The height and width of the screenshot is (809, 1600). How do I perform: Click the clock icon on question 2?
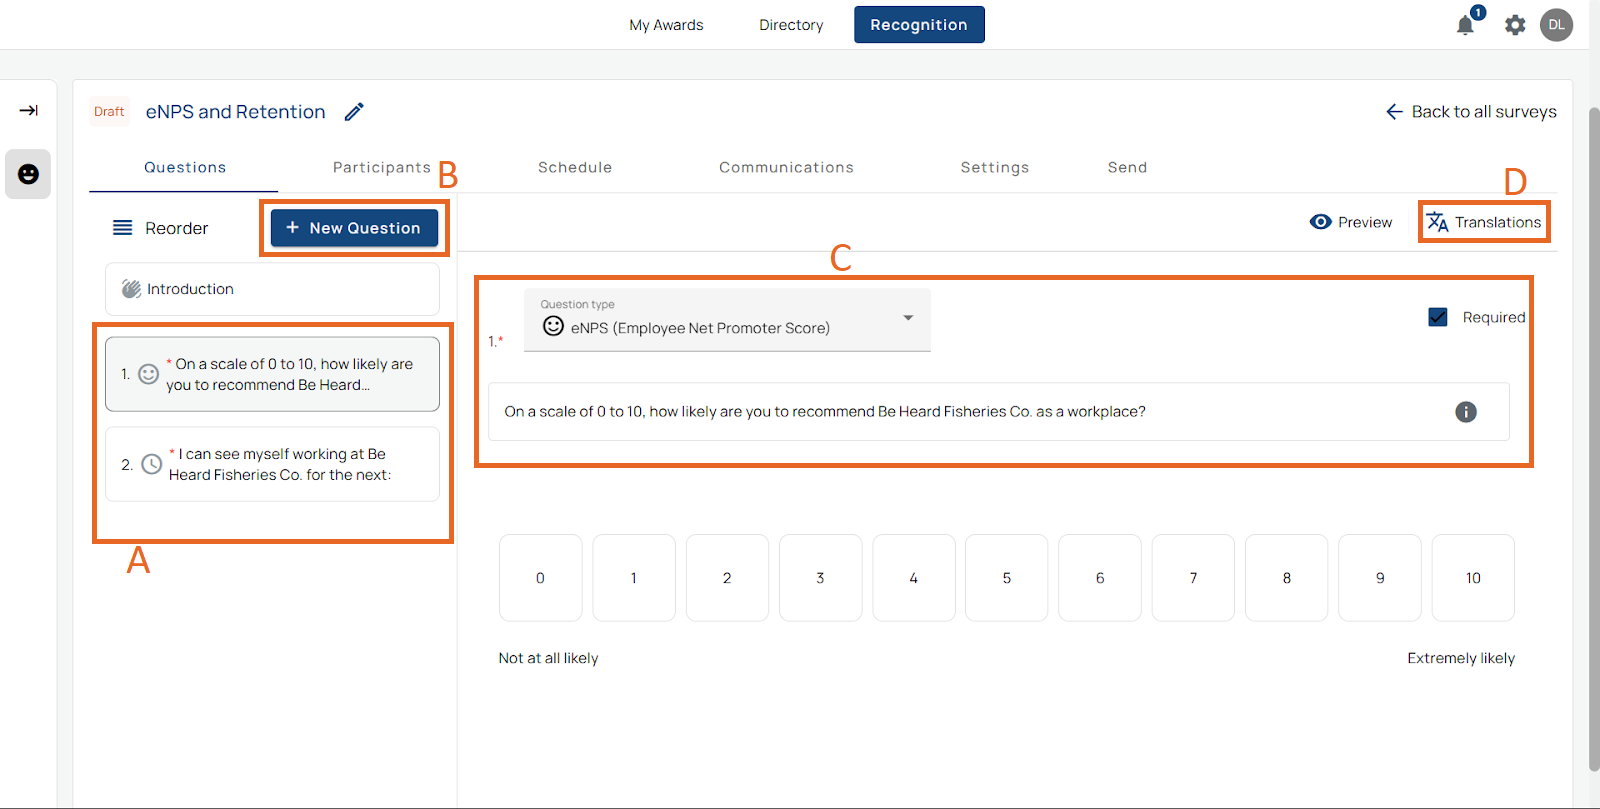[x=151, y=464]
